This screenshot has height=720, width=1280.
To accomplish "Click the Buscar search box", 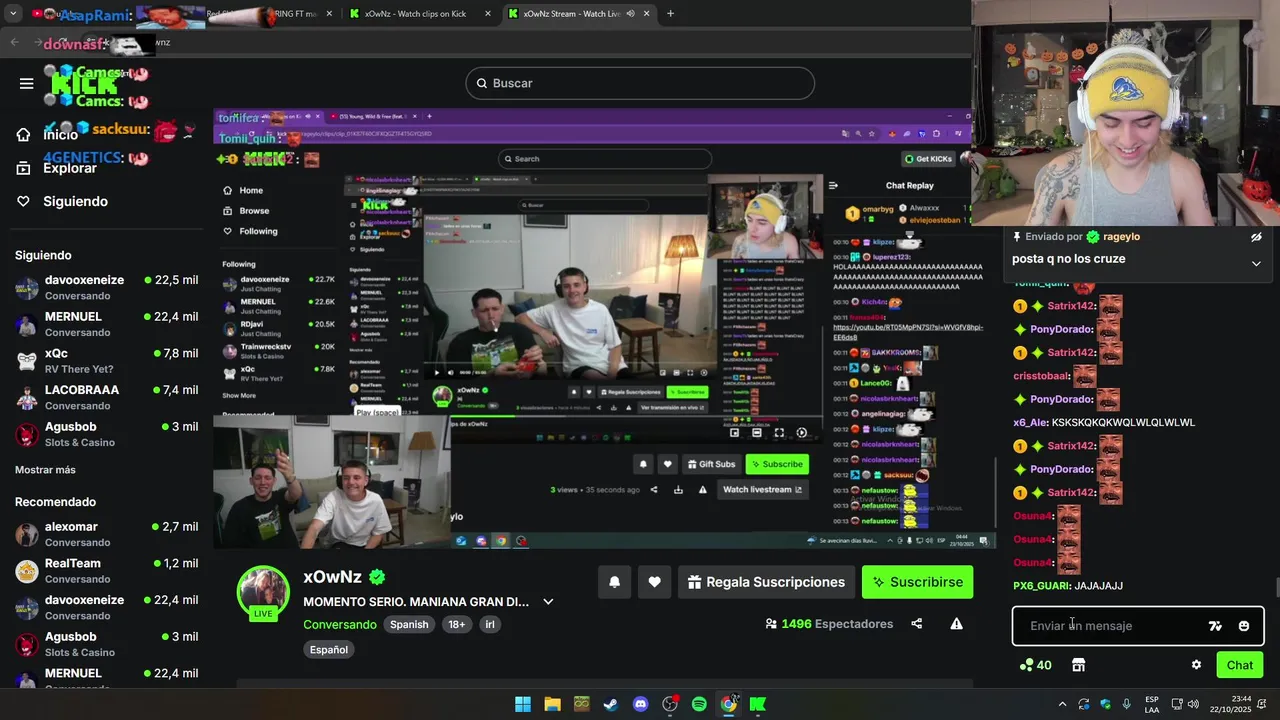I will (x=640, y=83).
